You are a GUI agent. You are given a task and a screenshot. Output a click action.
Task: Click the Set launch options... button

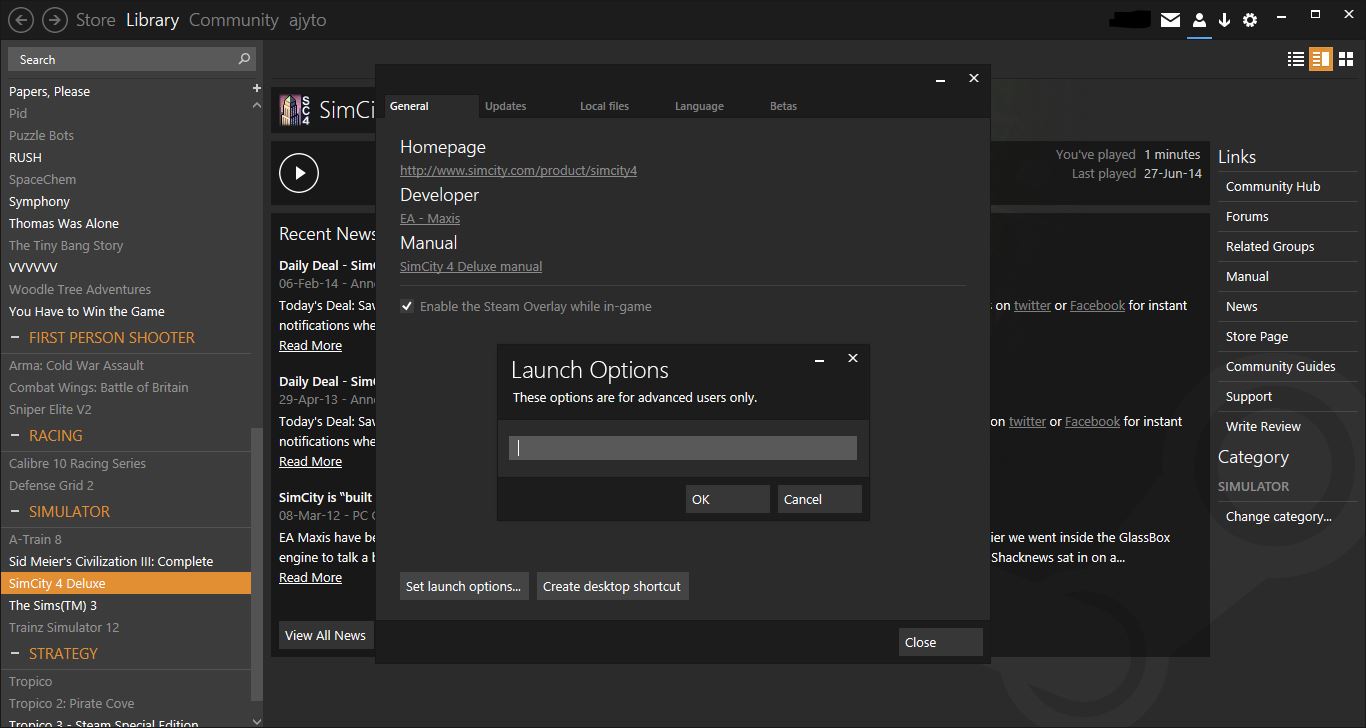464,586
